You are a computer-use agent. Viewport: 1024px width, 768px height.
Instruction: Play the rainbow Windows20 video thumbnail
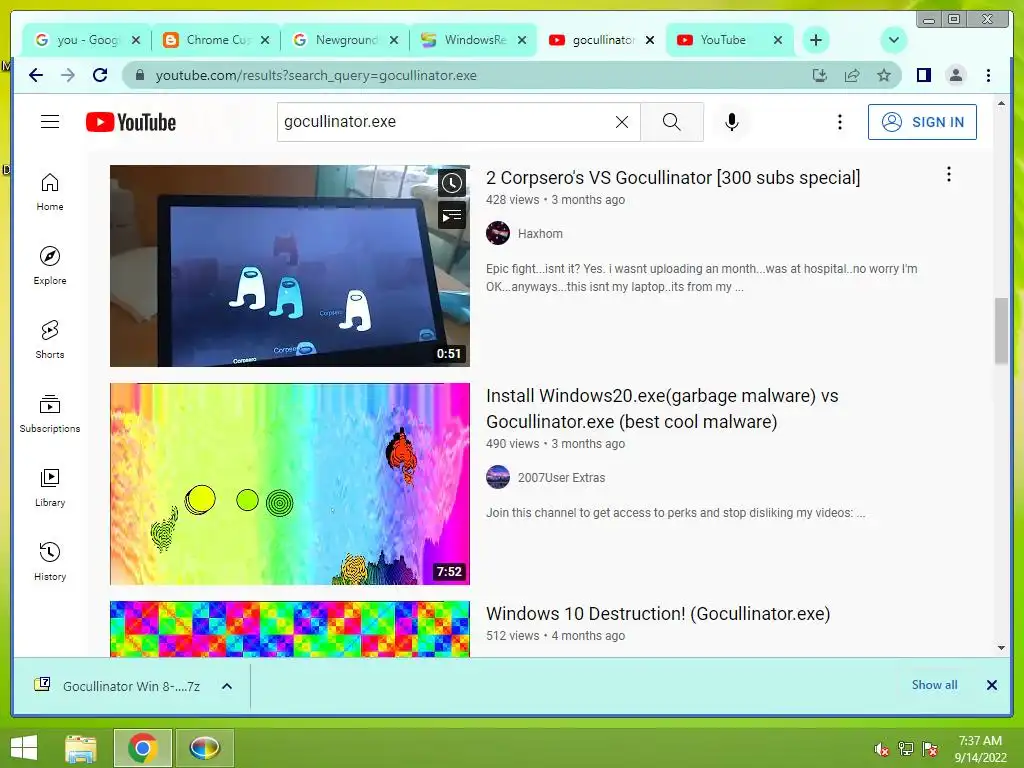(x=289, y=484)
